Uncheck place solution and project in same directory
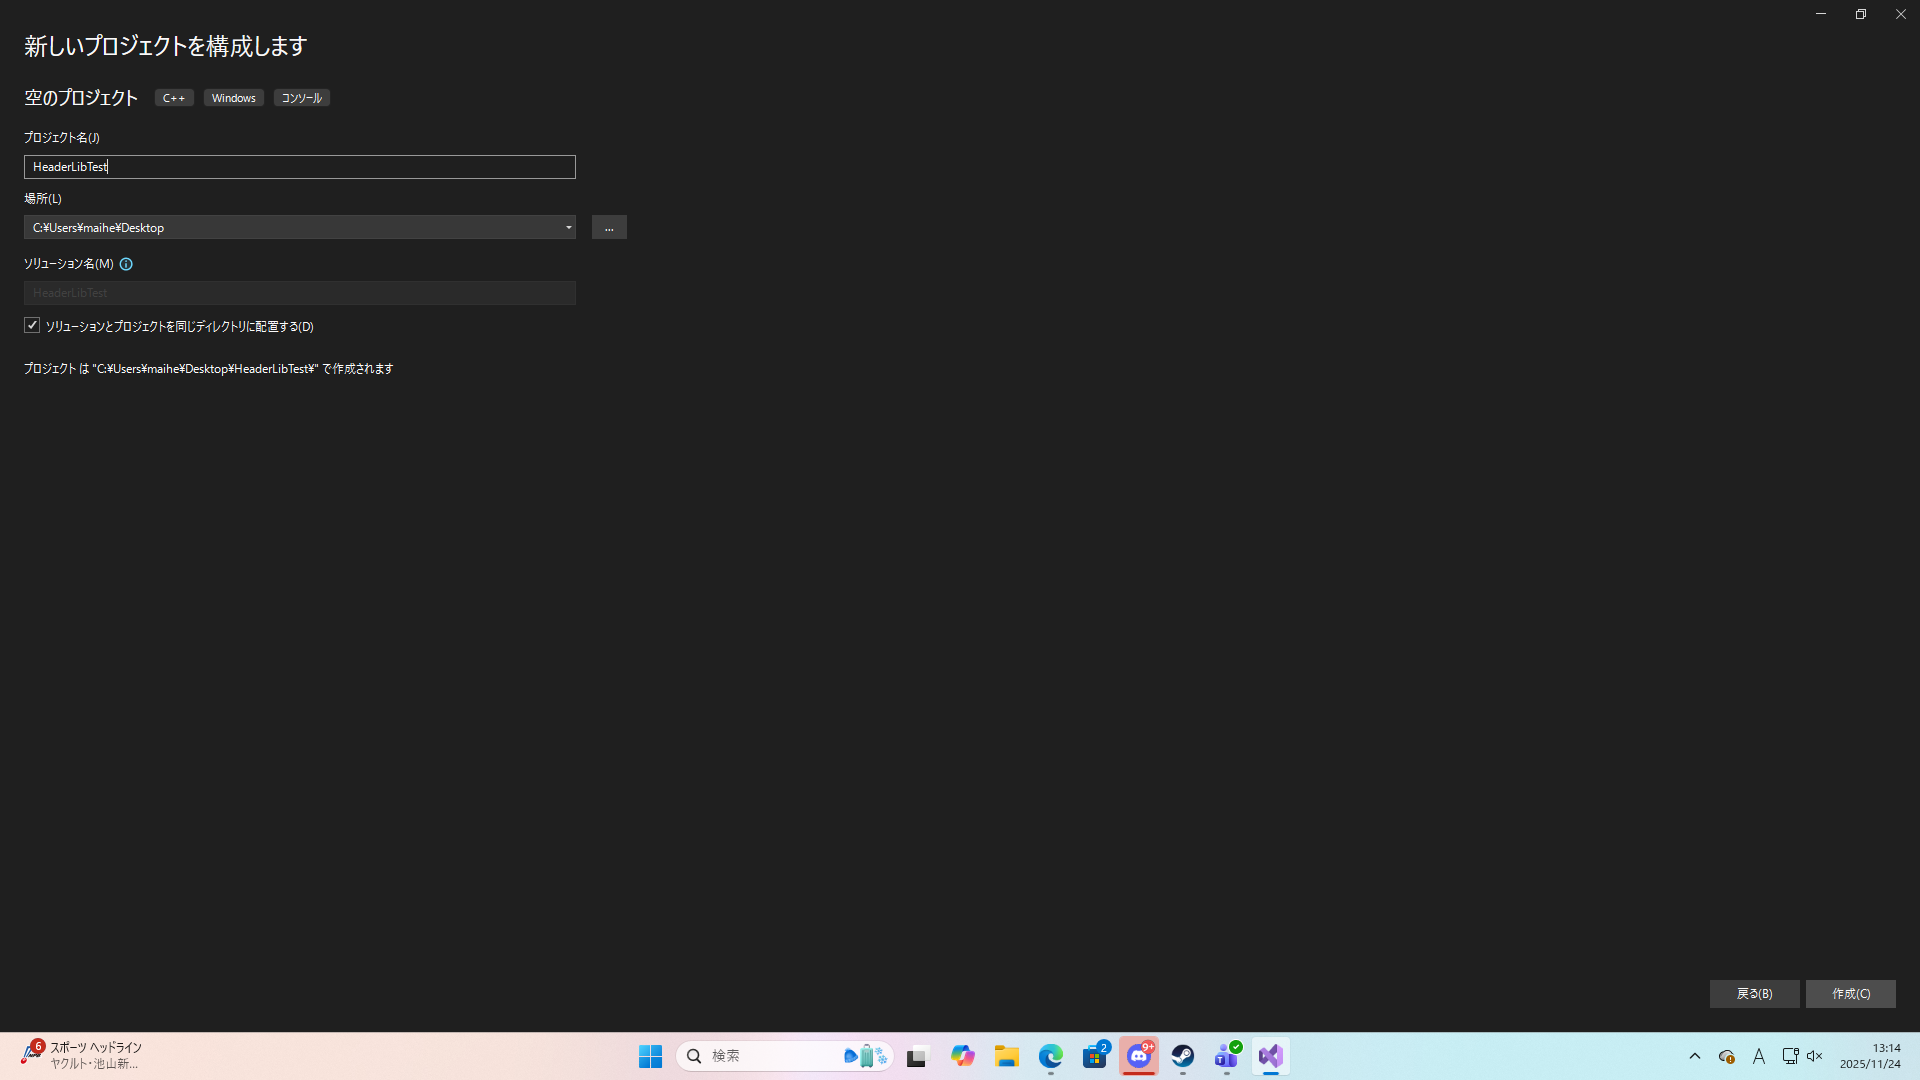This screenshot has width=1920, height=1080. click(32, 326)
